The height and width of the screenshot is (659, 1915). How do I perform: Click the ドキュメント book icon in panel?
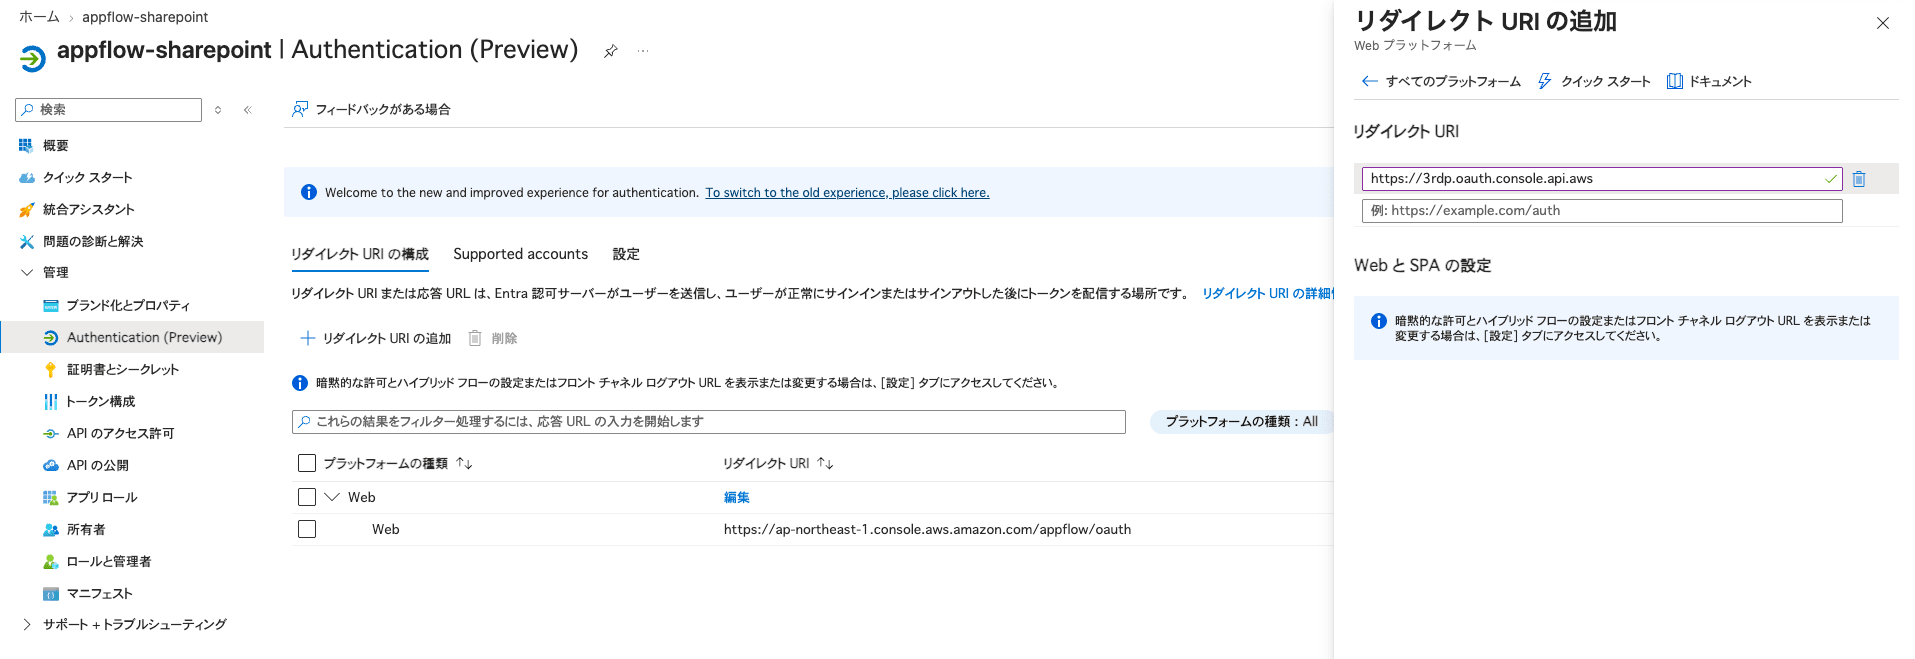coord(1675,81)
